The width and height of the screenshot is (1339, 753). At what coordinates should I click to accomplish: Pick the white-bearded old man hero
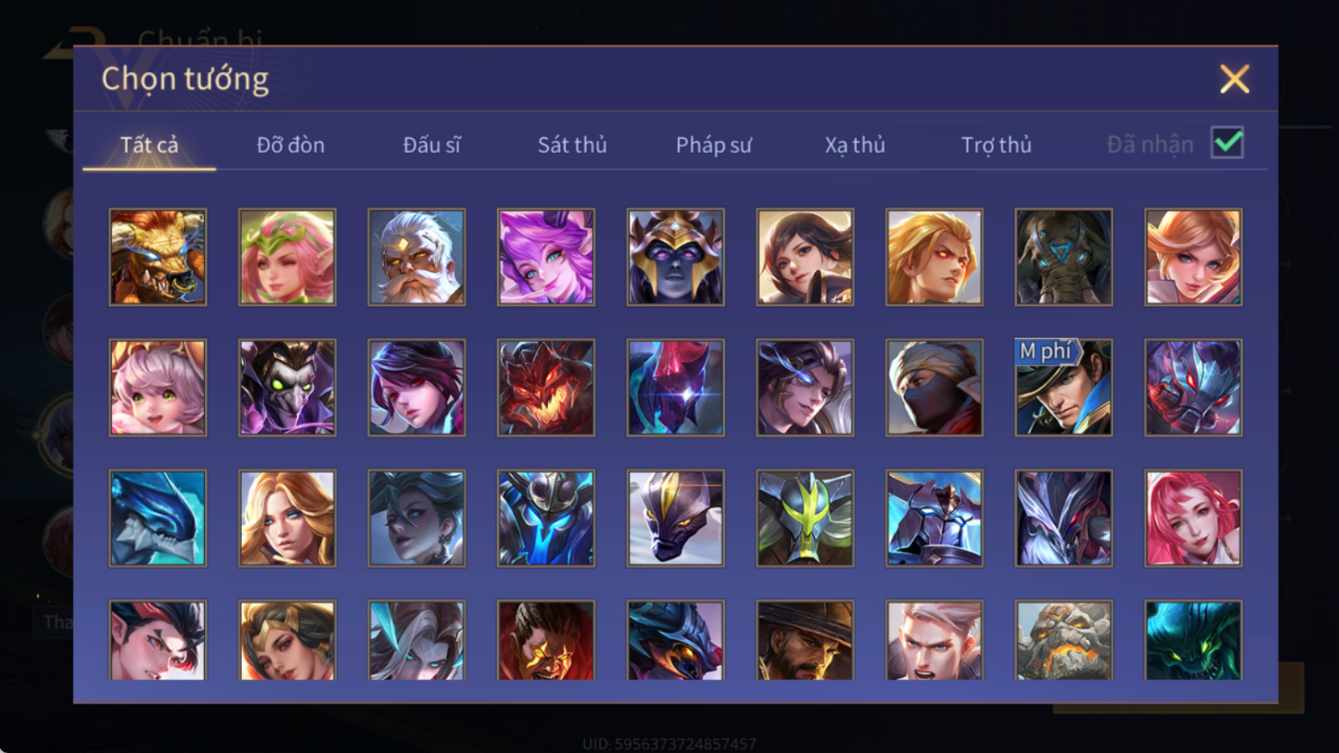[x=416, y=257]
